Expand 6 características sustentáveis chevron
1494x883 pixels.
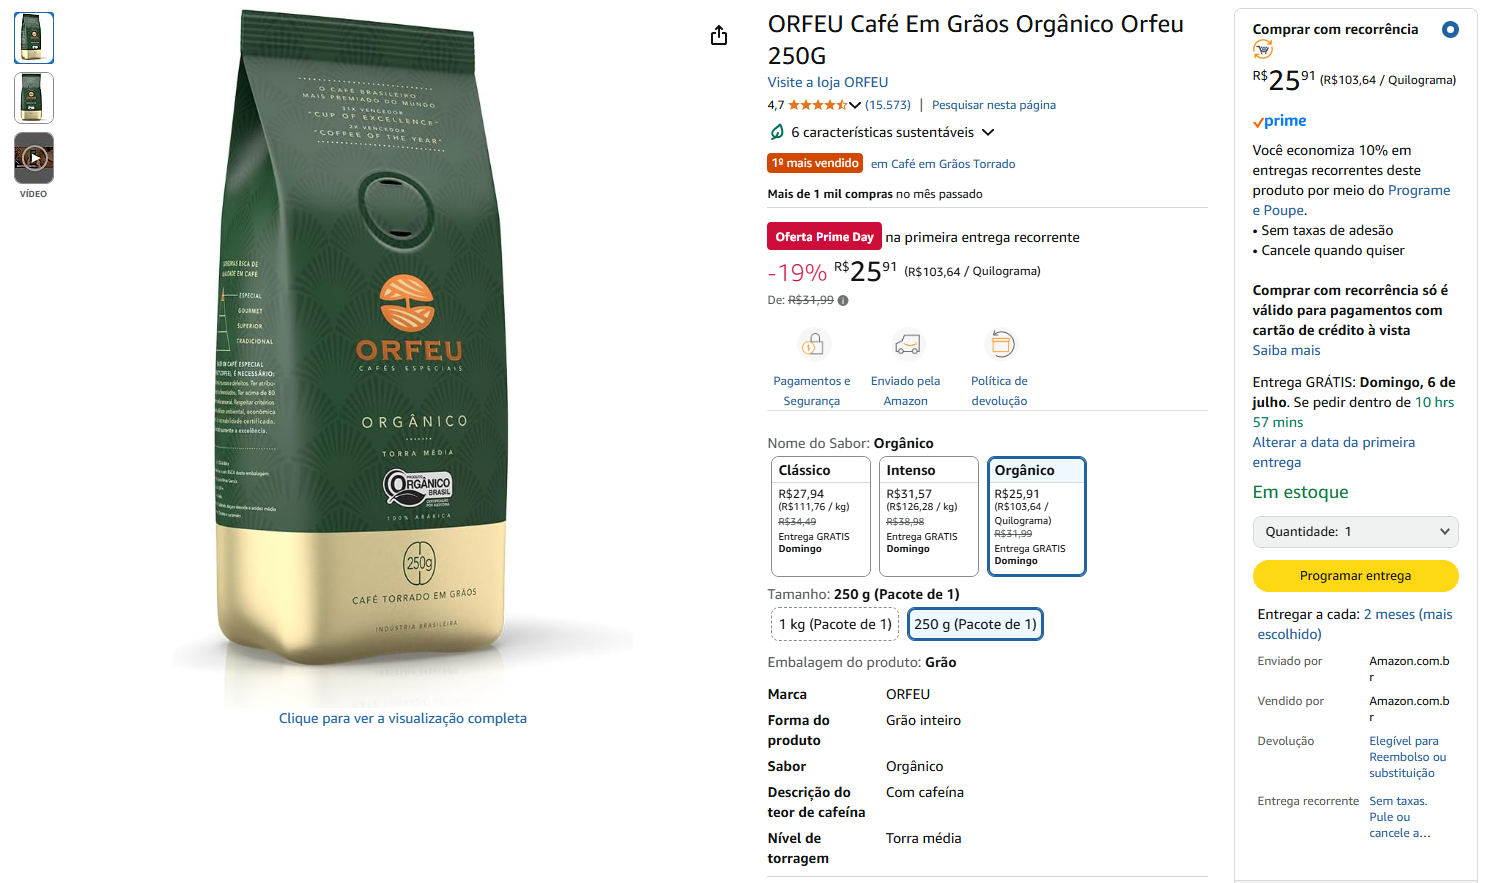[988, 132]
